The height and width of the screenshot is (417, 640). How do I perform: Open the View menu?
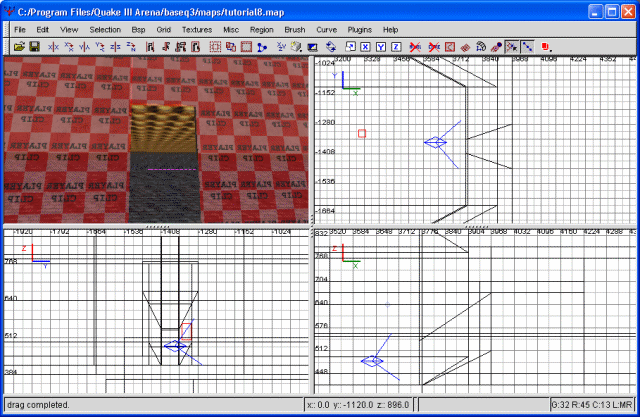pos(69,30)
